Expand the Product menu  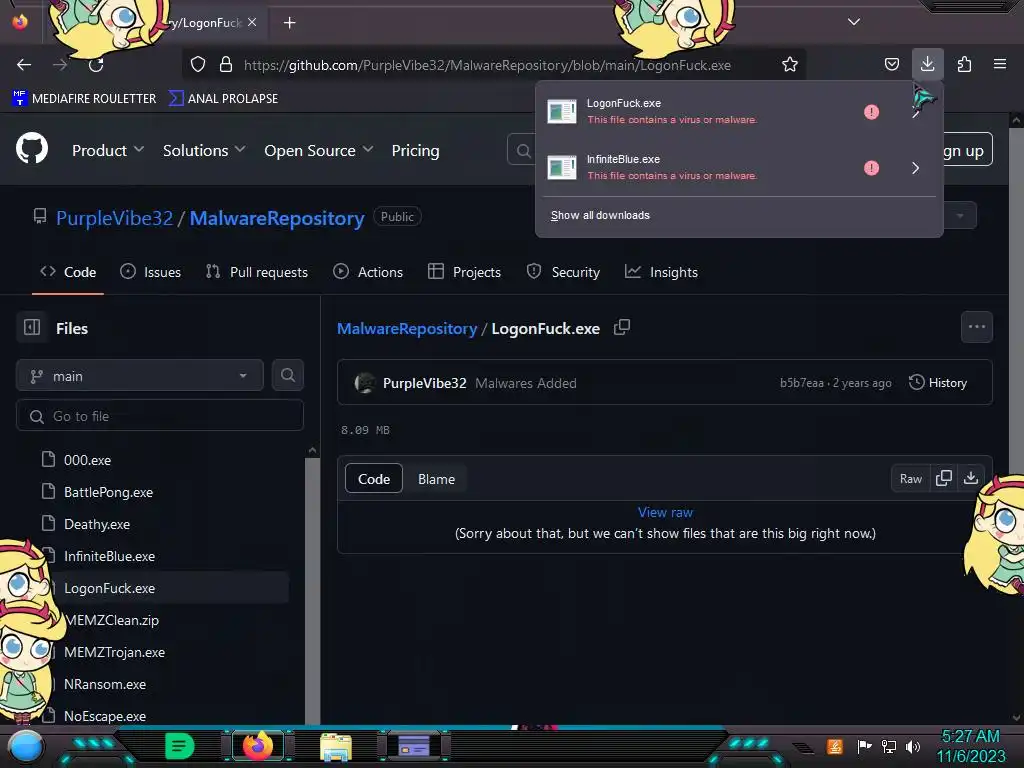pos(108,150)
